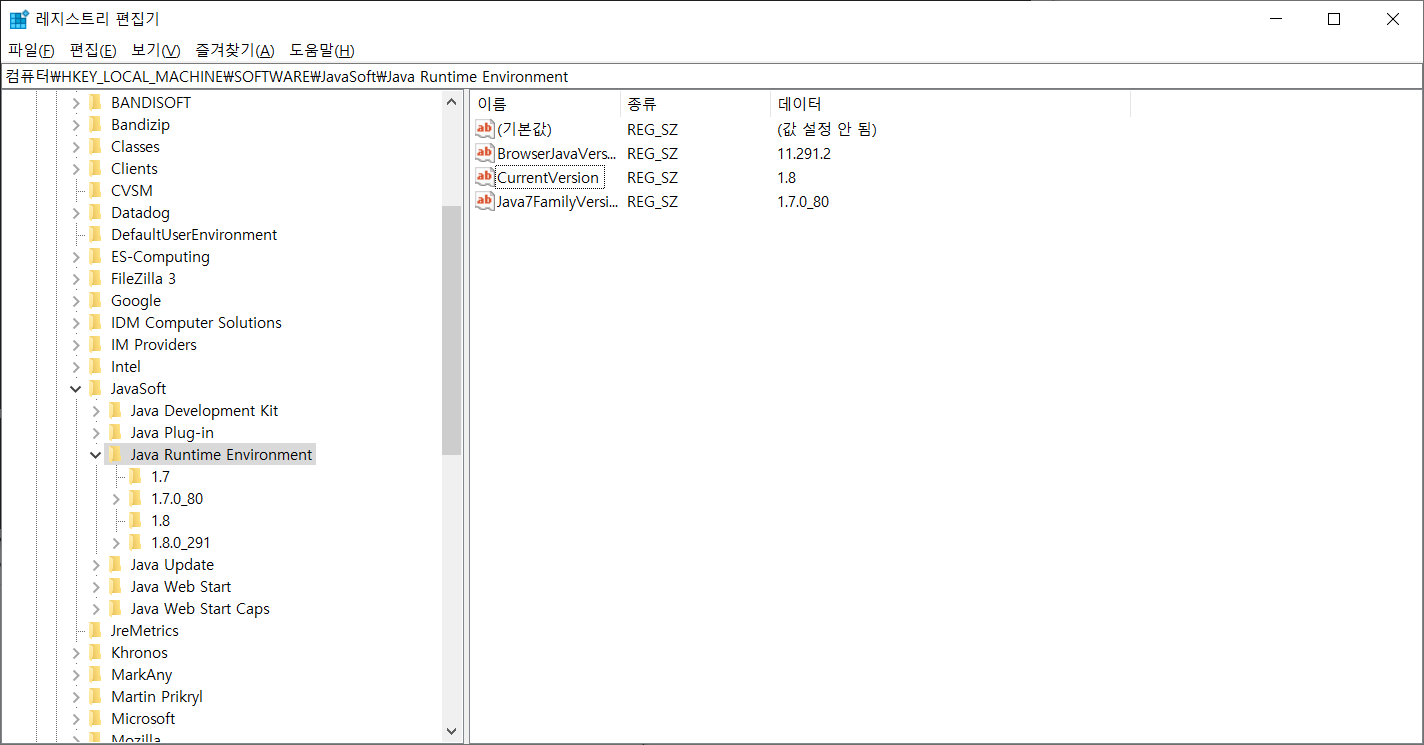Image resolution: width=1424 pixels, height=745 pixels.
Task: Select the 1.7.0_80 subkey label
Action: [x=177, y=498]
